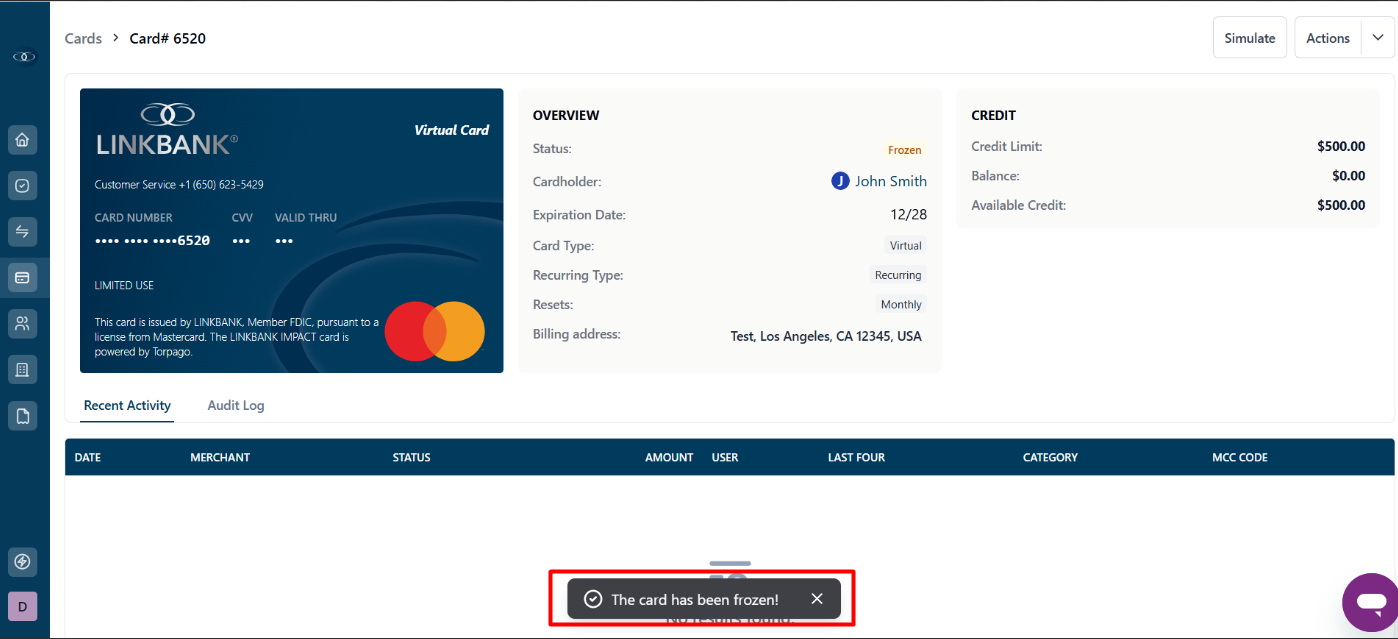Select the Cards icon in the sidebar
Viewport: 1398px width, 639px height.
pos(23,277)
